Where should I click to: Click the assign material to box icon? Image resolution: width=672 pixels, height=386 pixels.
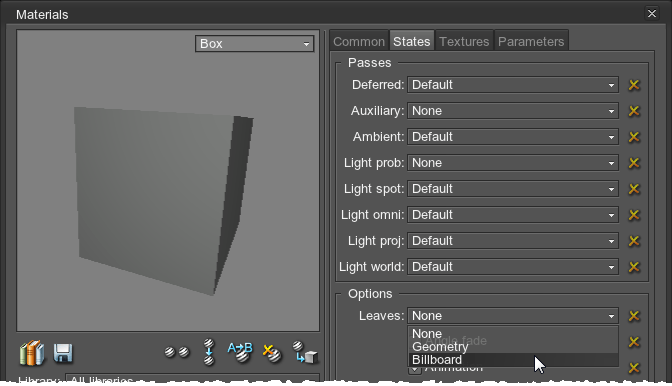point(305,352)
